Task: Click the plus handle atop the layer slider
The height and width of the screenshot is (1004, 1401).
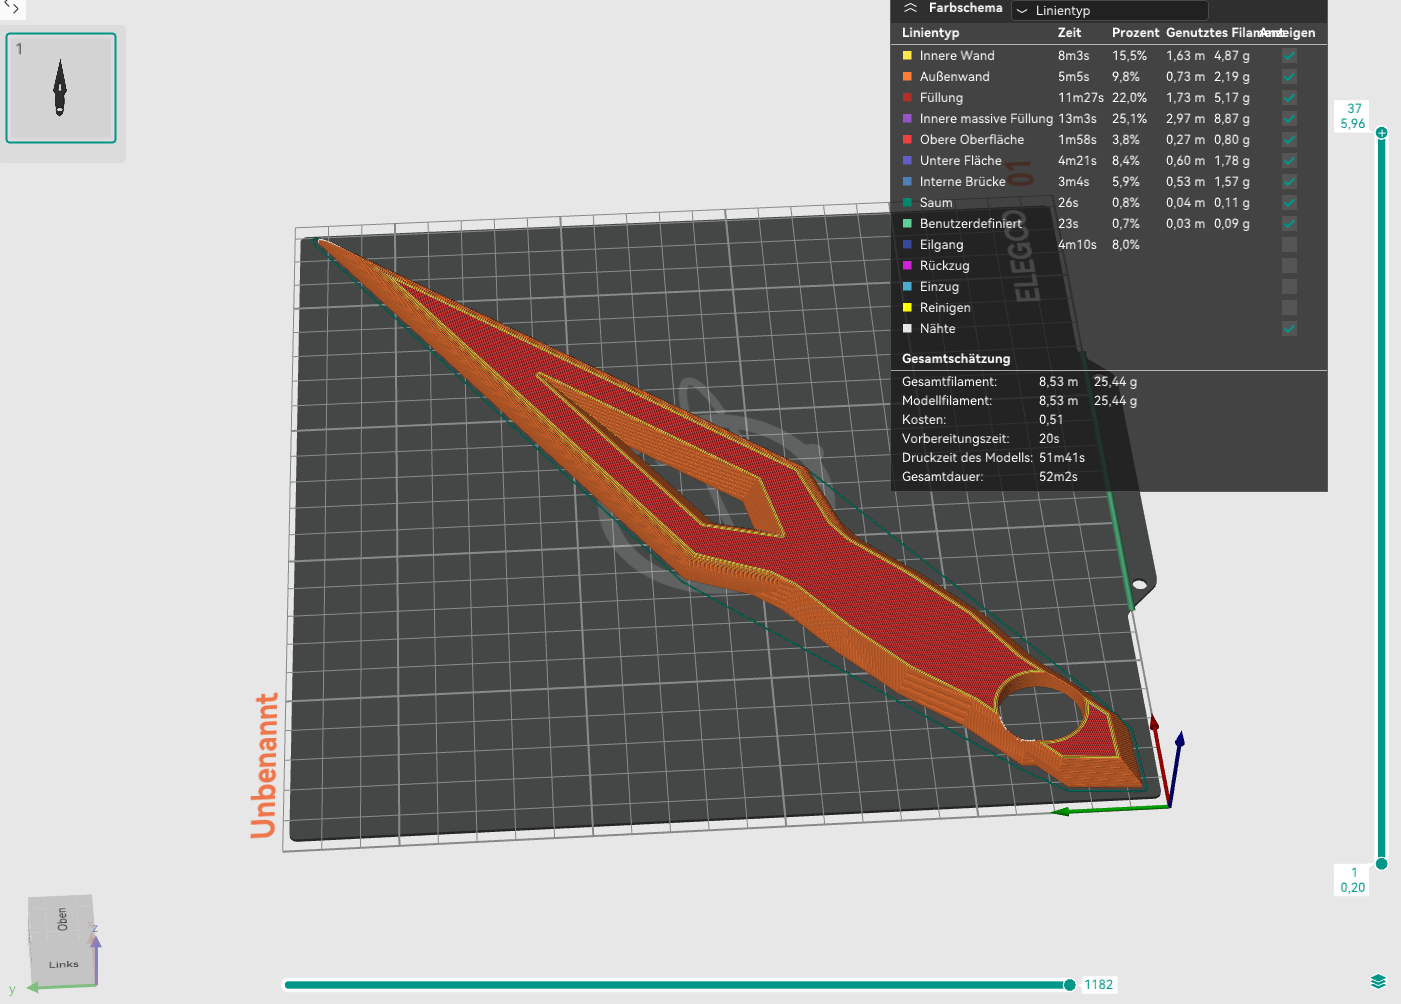Action: click(1381, 133)
